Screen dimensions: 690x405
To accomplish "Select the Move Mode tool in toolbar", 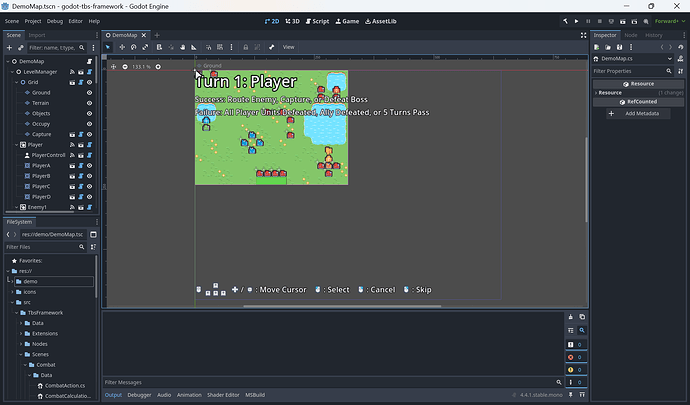I will 122,47.
